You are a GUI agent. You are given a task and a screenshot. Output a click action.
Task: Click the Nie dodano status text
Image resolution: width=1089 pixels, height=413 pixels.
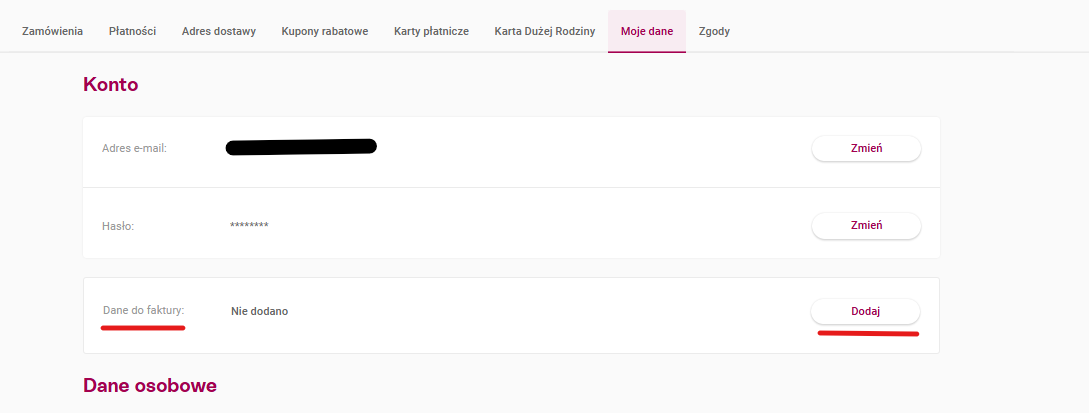click(x=259, y=311)
